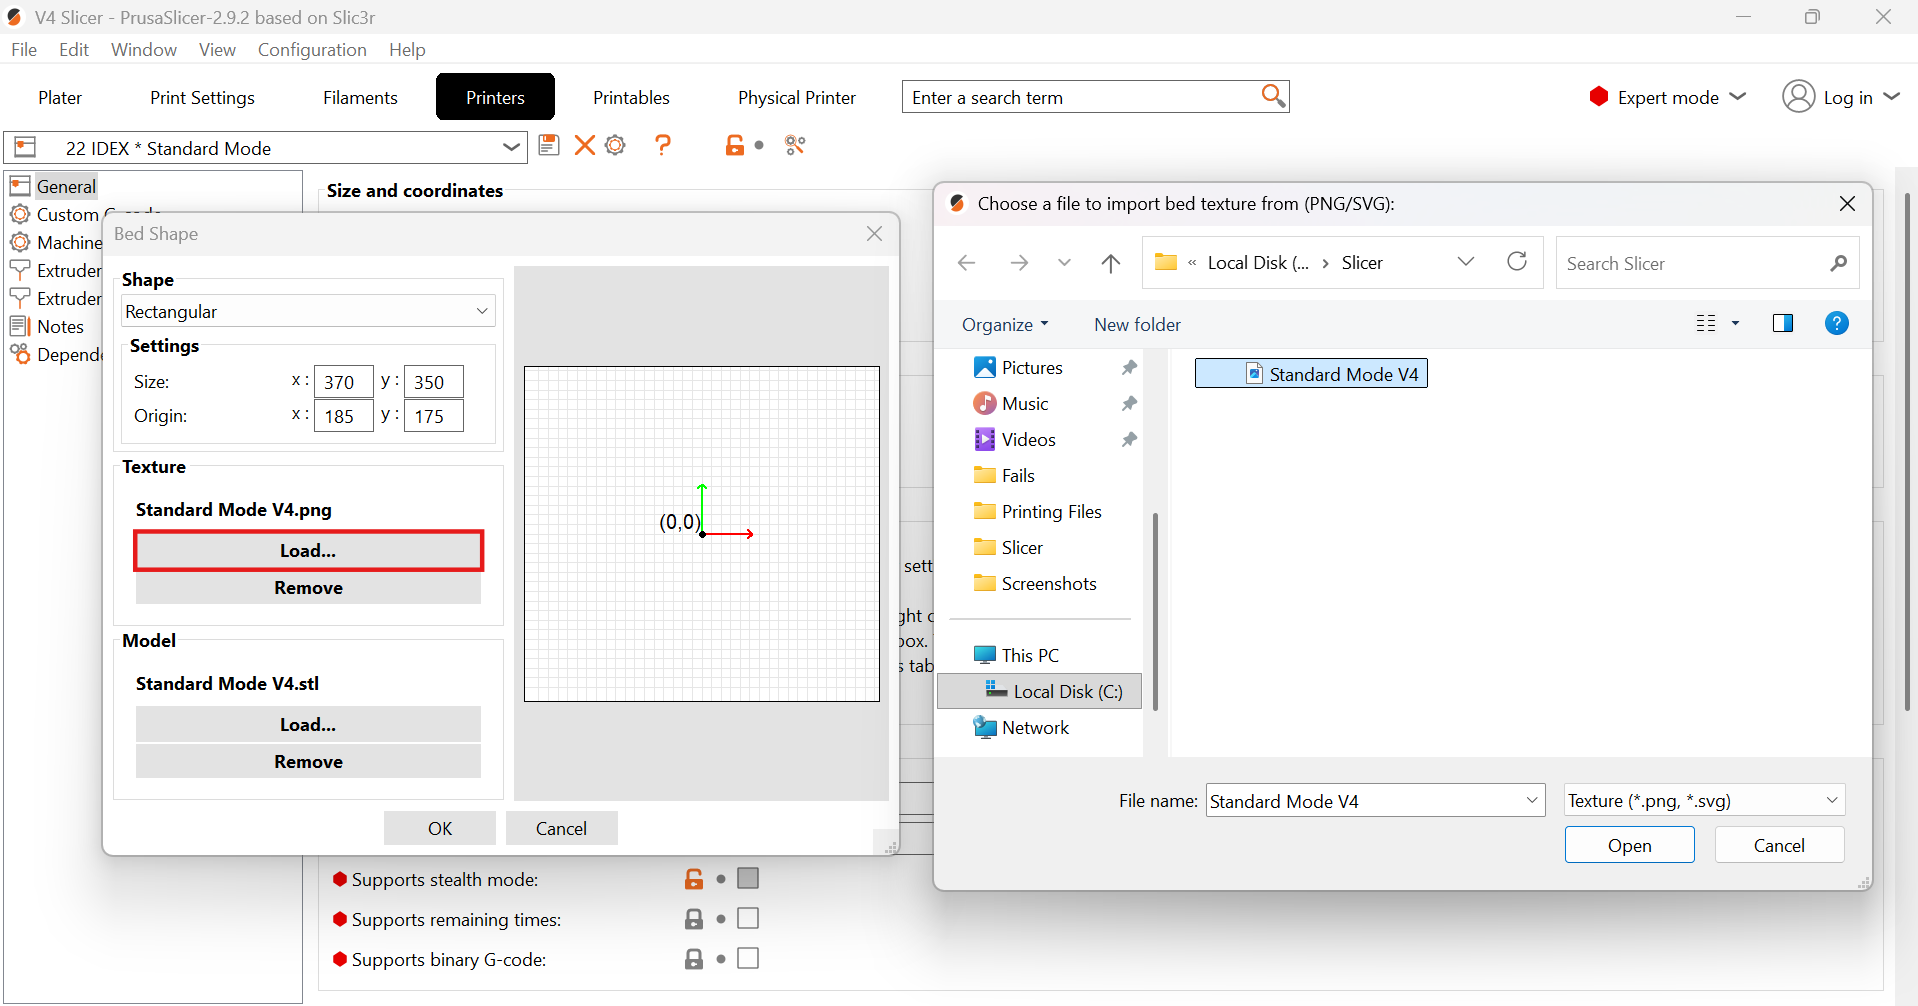
Task: Click the orange question mark help icon
Action: pyautogui.click(x=662, y=146)
